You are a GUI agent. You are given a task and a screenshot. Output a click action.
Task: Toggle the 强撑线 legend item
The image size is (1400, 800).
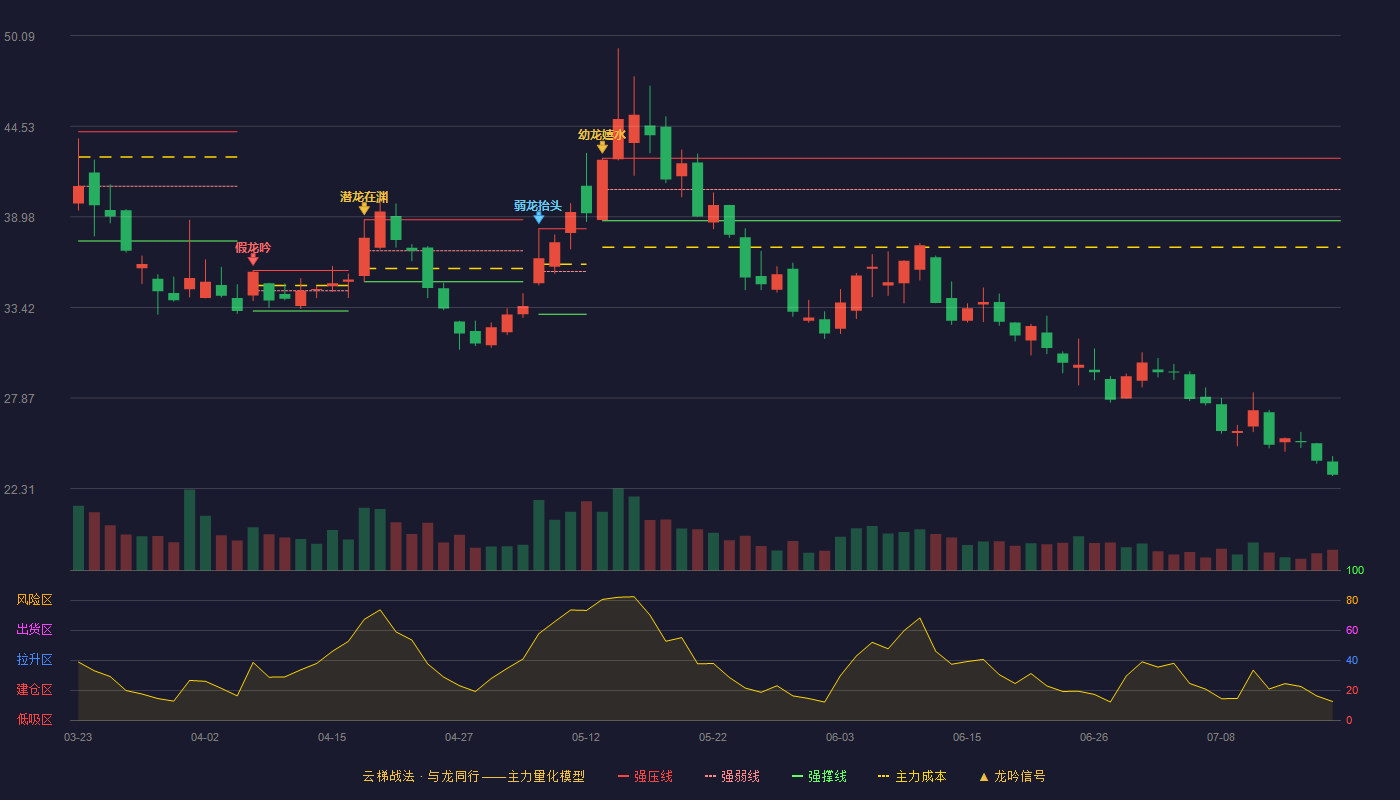[819, 776]
